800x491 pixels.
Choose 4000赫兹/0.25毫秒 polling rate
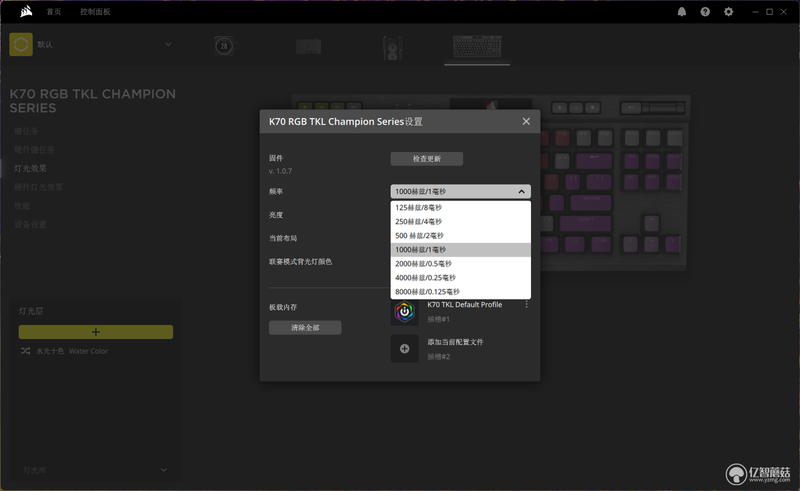click(460, 278)
